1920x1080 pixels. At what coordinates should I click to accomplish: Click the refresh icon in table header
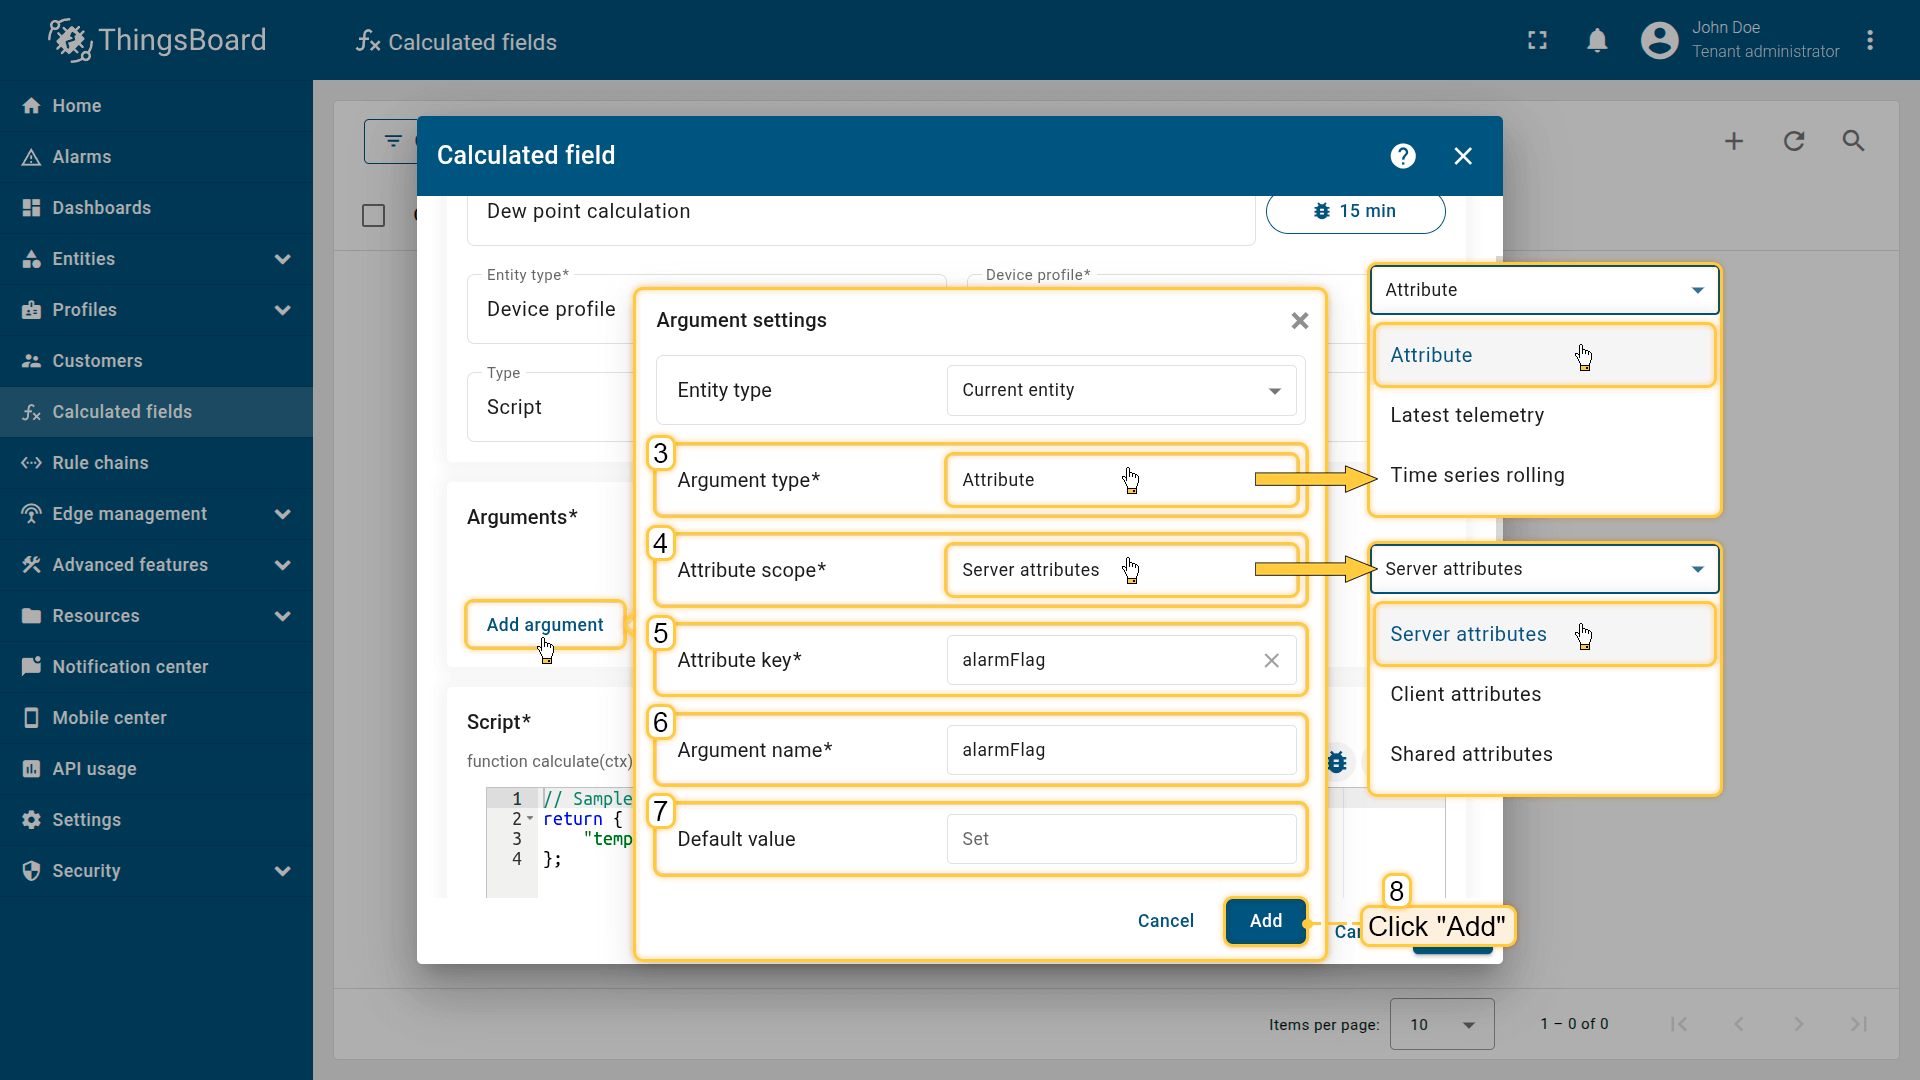tap(1794, 141)
